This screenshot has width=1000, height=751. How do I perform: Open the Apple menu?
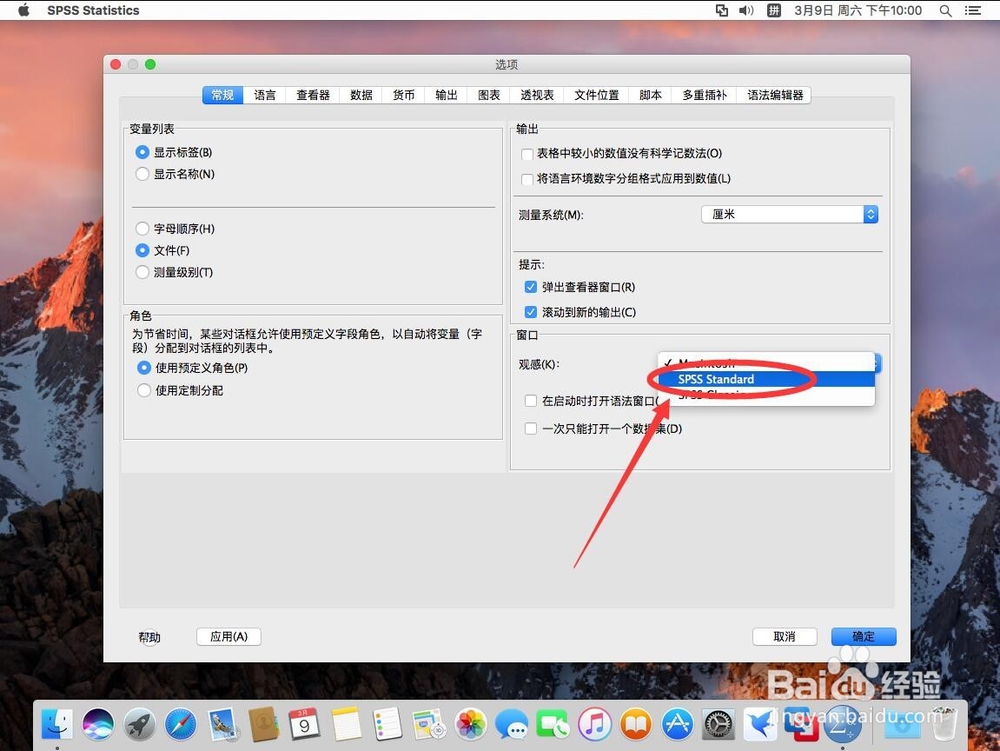(24, 10)
